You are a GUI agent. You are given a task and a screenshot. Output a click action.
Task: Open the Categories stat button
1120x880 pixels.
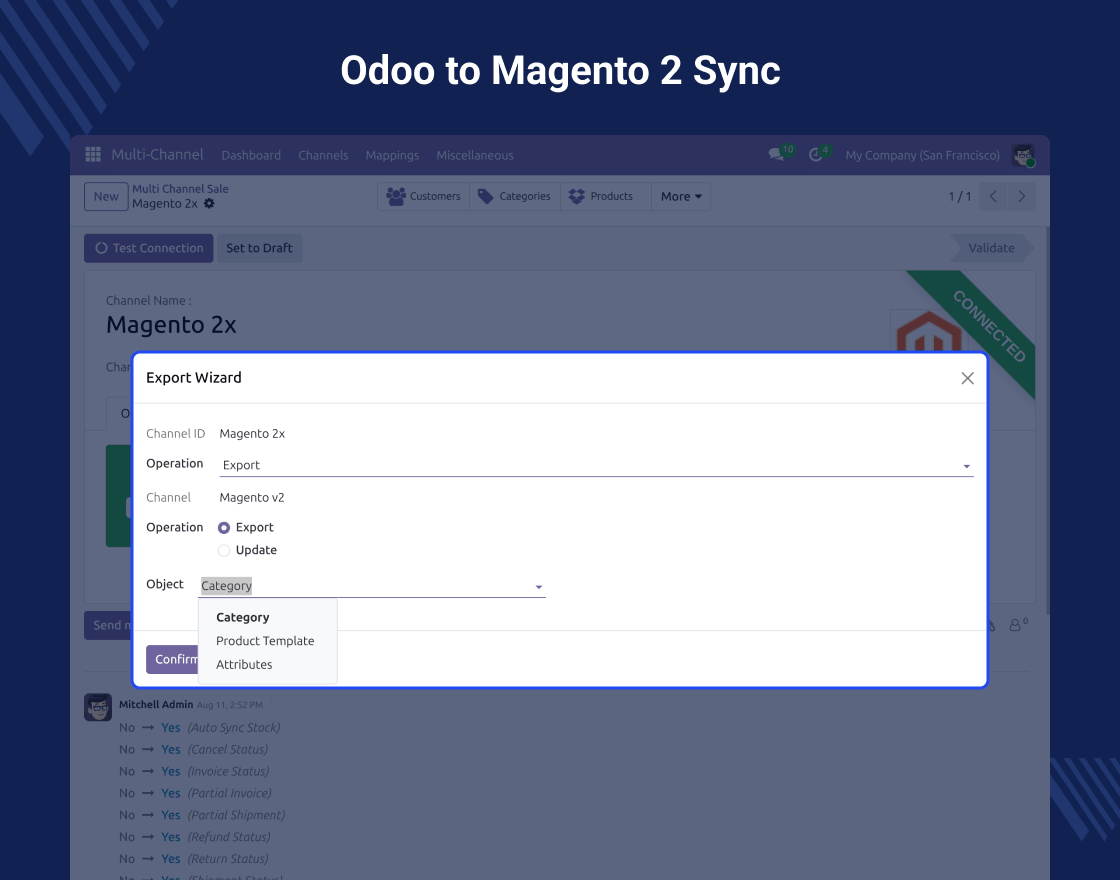514,196
